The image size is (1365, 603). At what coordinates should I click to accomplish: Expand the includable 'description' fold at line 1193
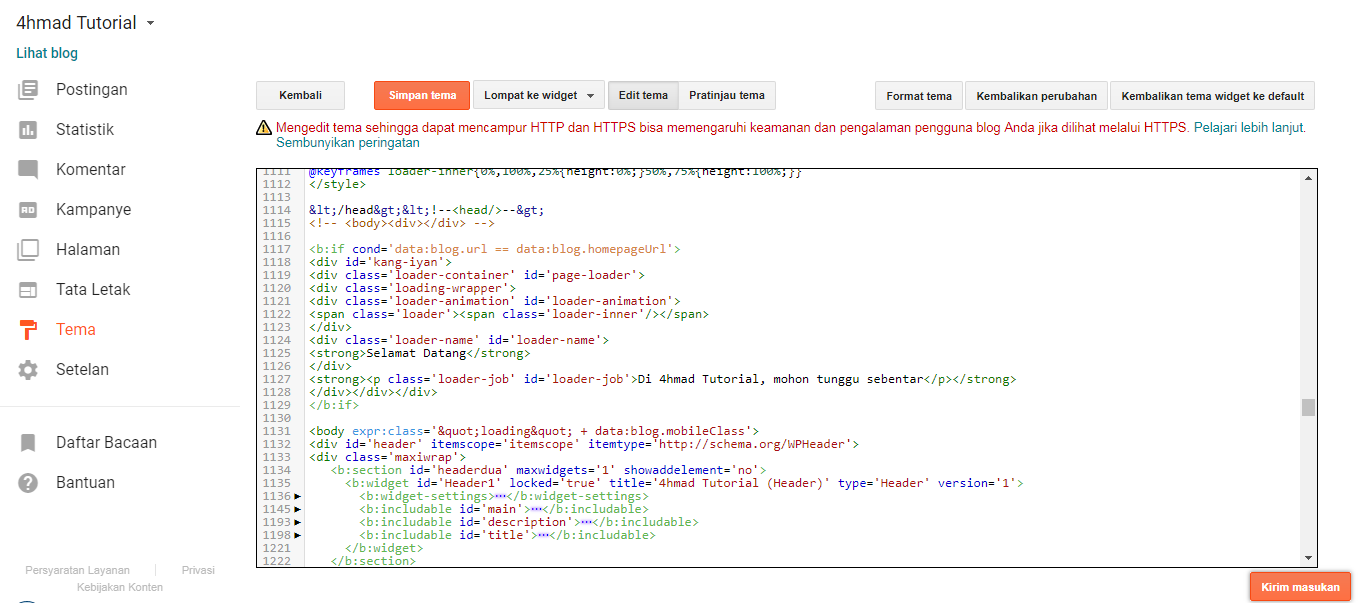pos(297,521)
